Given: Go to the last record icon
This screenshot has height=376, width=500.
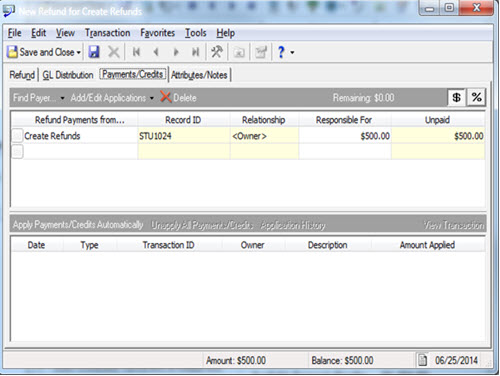Looking at the screenshot, I should pyautogui.click(x=195, y=52).
